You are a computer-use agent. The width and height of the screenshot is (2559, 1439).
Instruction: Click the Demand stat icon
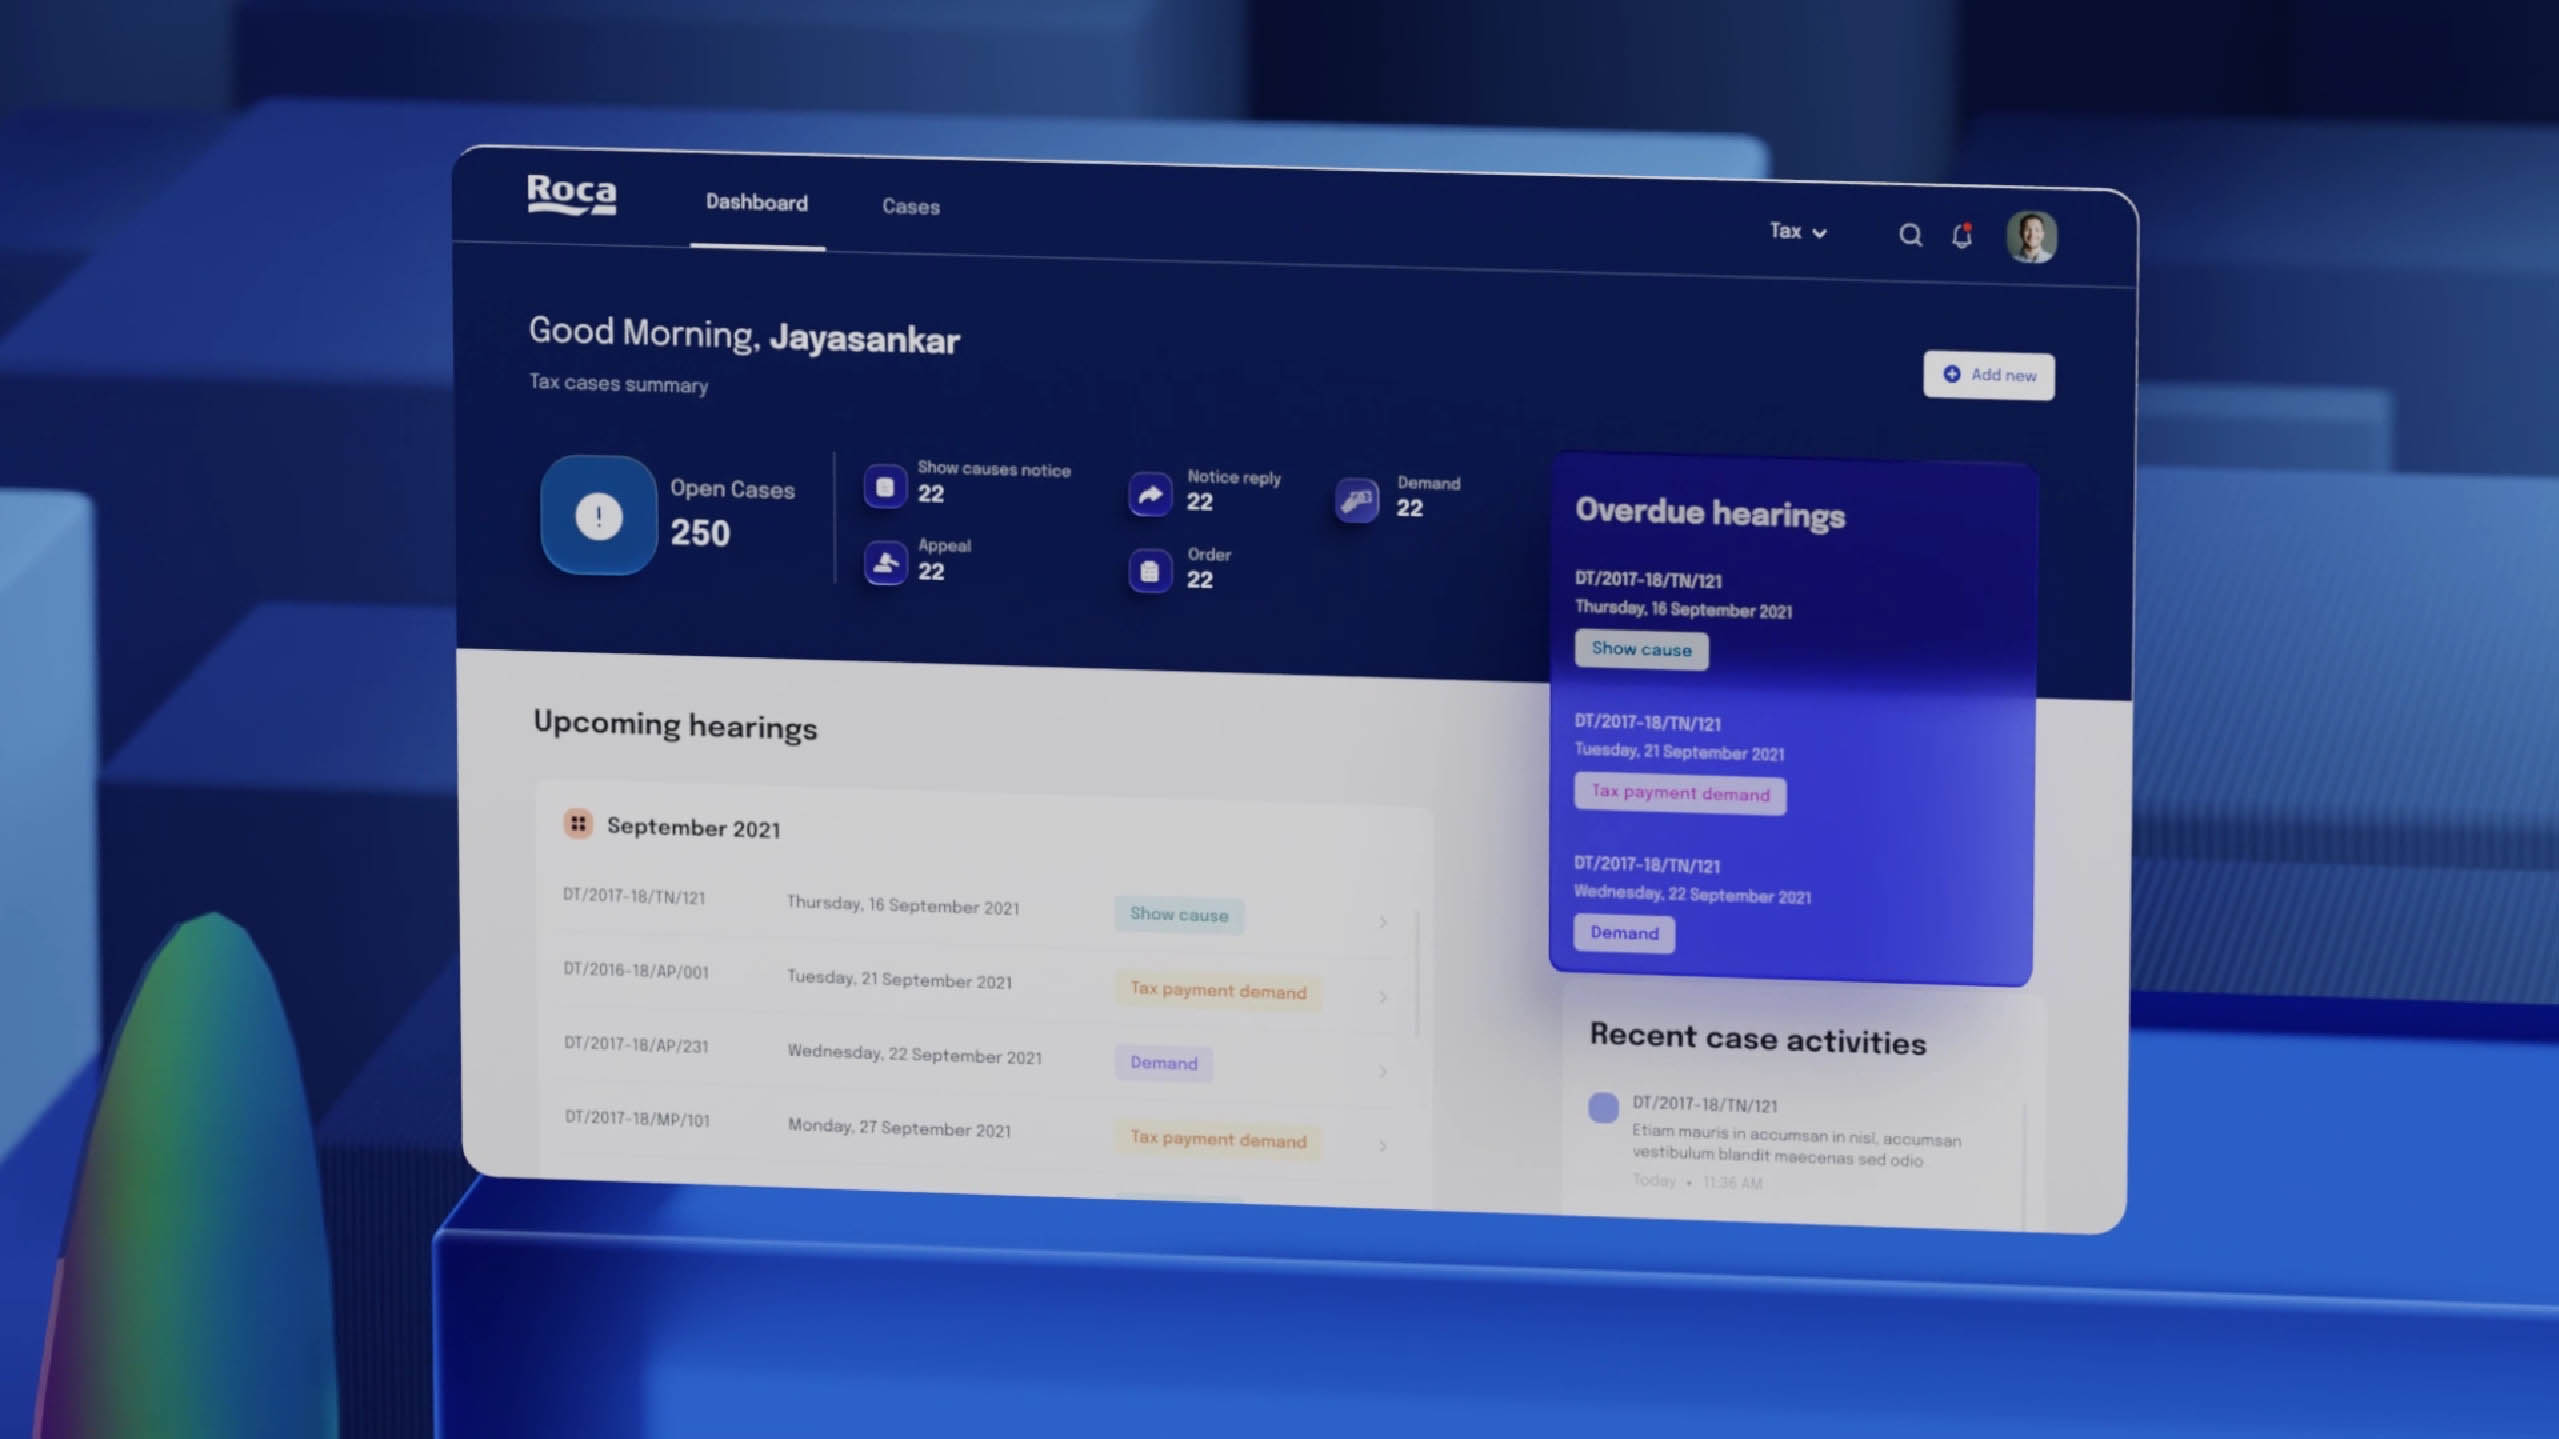pos(1356,499)
